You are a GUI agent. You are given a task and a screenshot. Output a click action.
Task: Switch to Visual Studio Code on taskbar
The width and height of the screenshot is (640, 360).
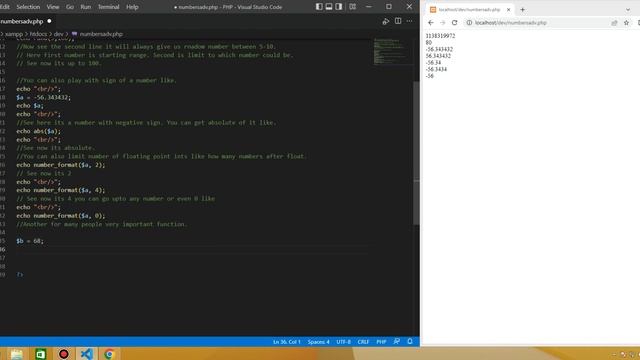(87, 354)
